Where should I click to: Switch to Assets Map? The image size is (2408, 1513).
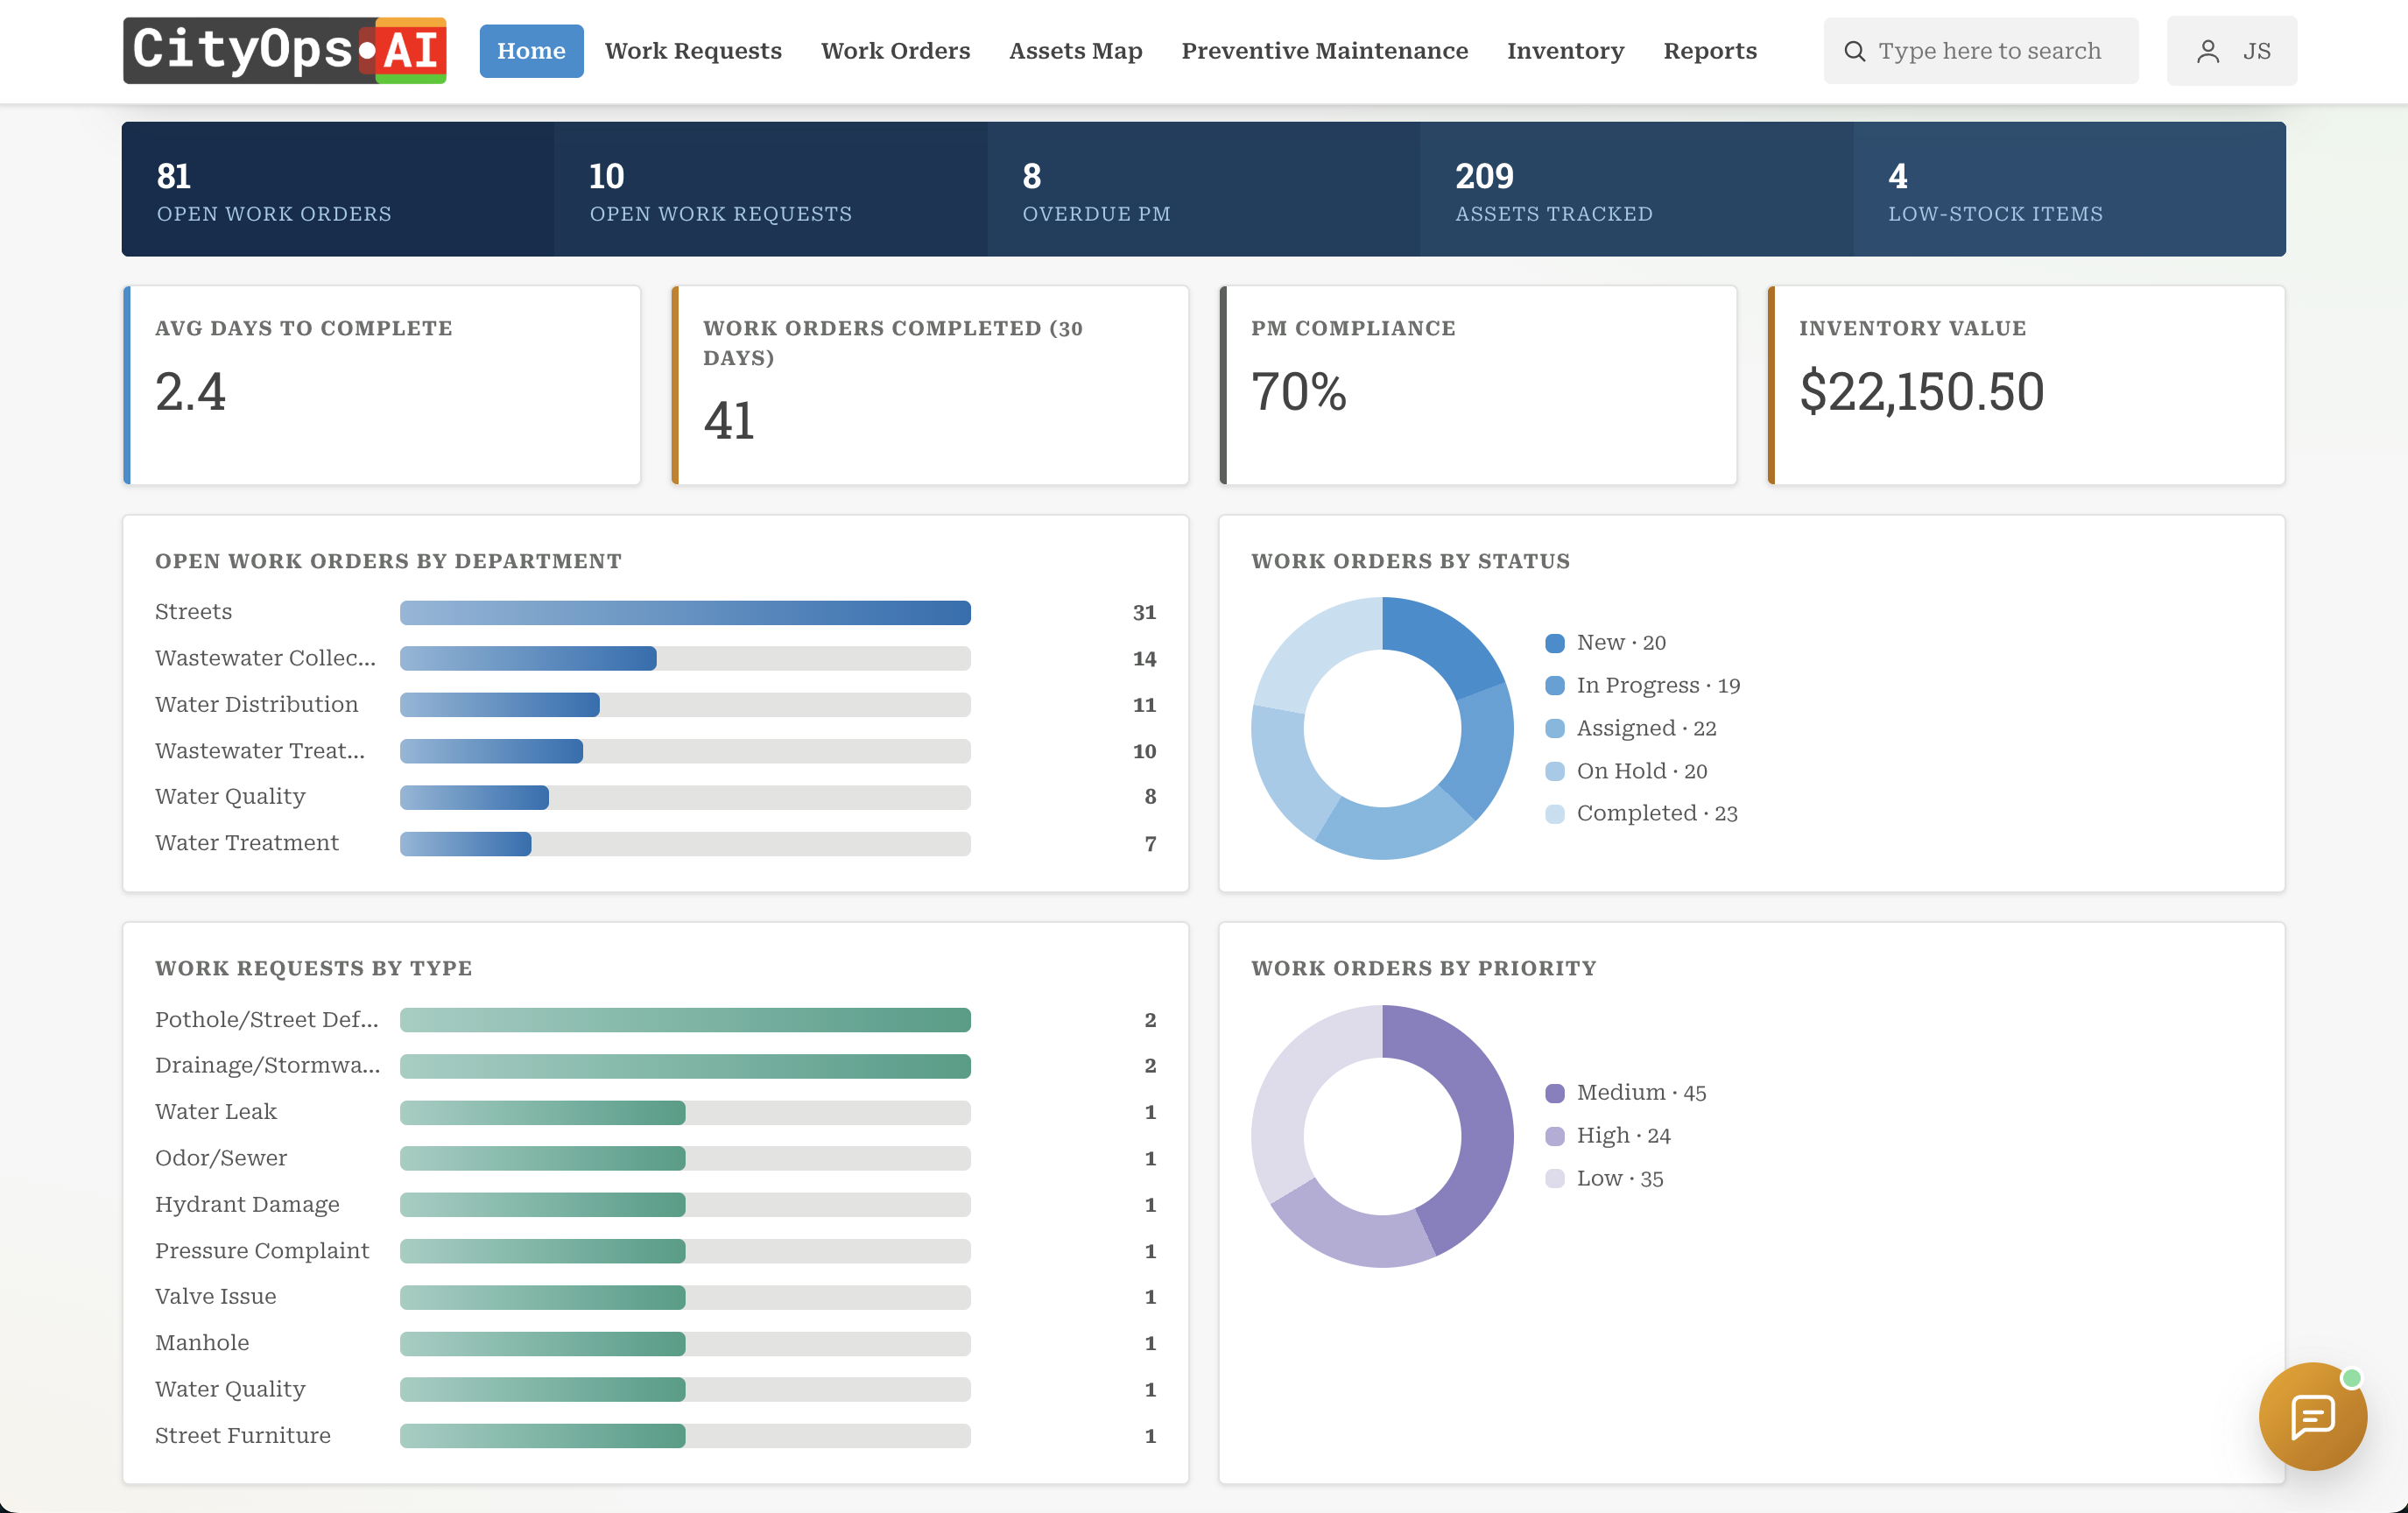(1075, 51)
